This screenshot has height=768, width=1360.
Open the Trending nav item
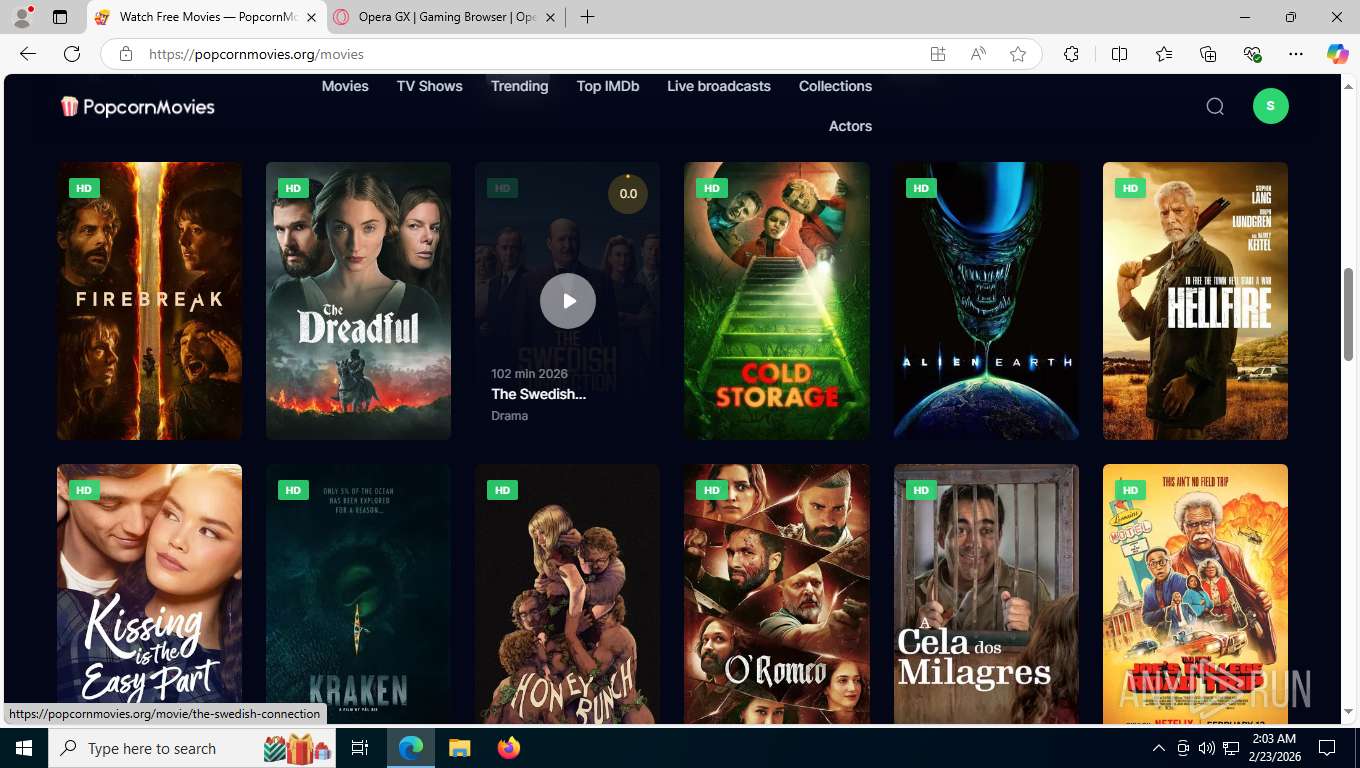click(x=520, y=86)
